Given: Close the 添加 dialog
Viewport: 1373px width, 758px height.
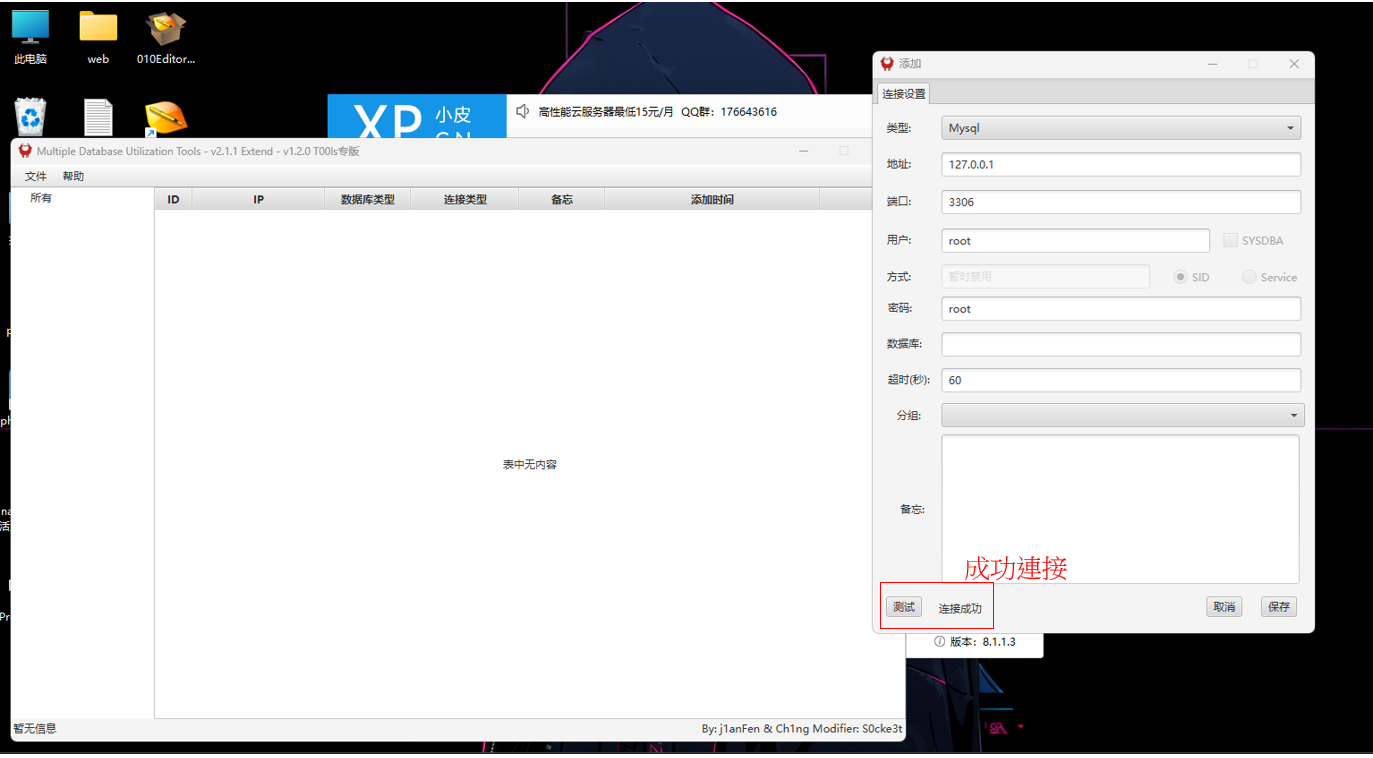Looking at the screenshot, I should pos(1294,63).
